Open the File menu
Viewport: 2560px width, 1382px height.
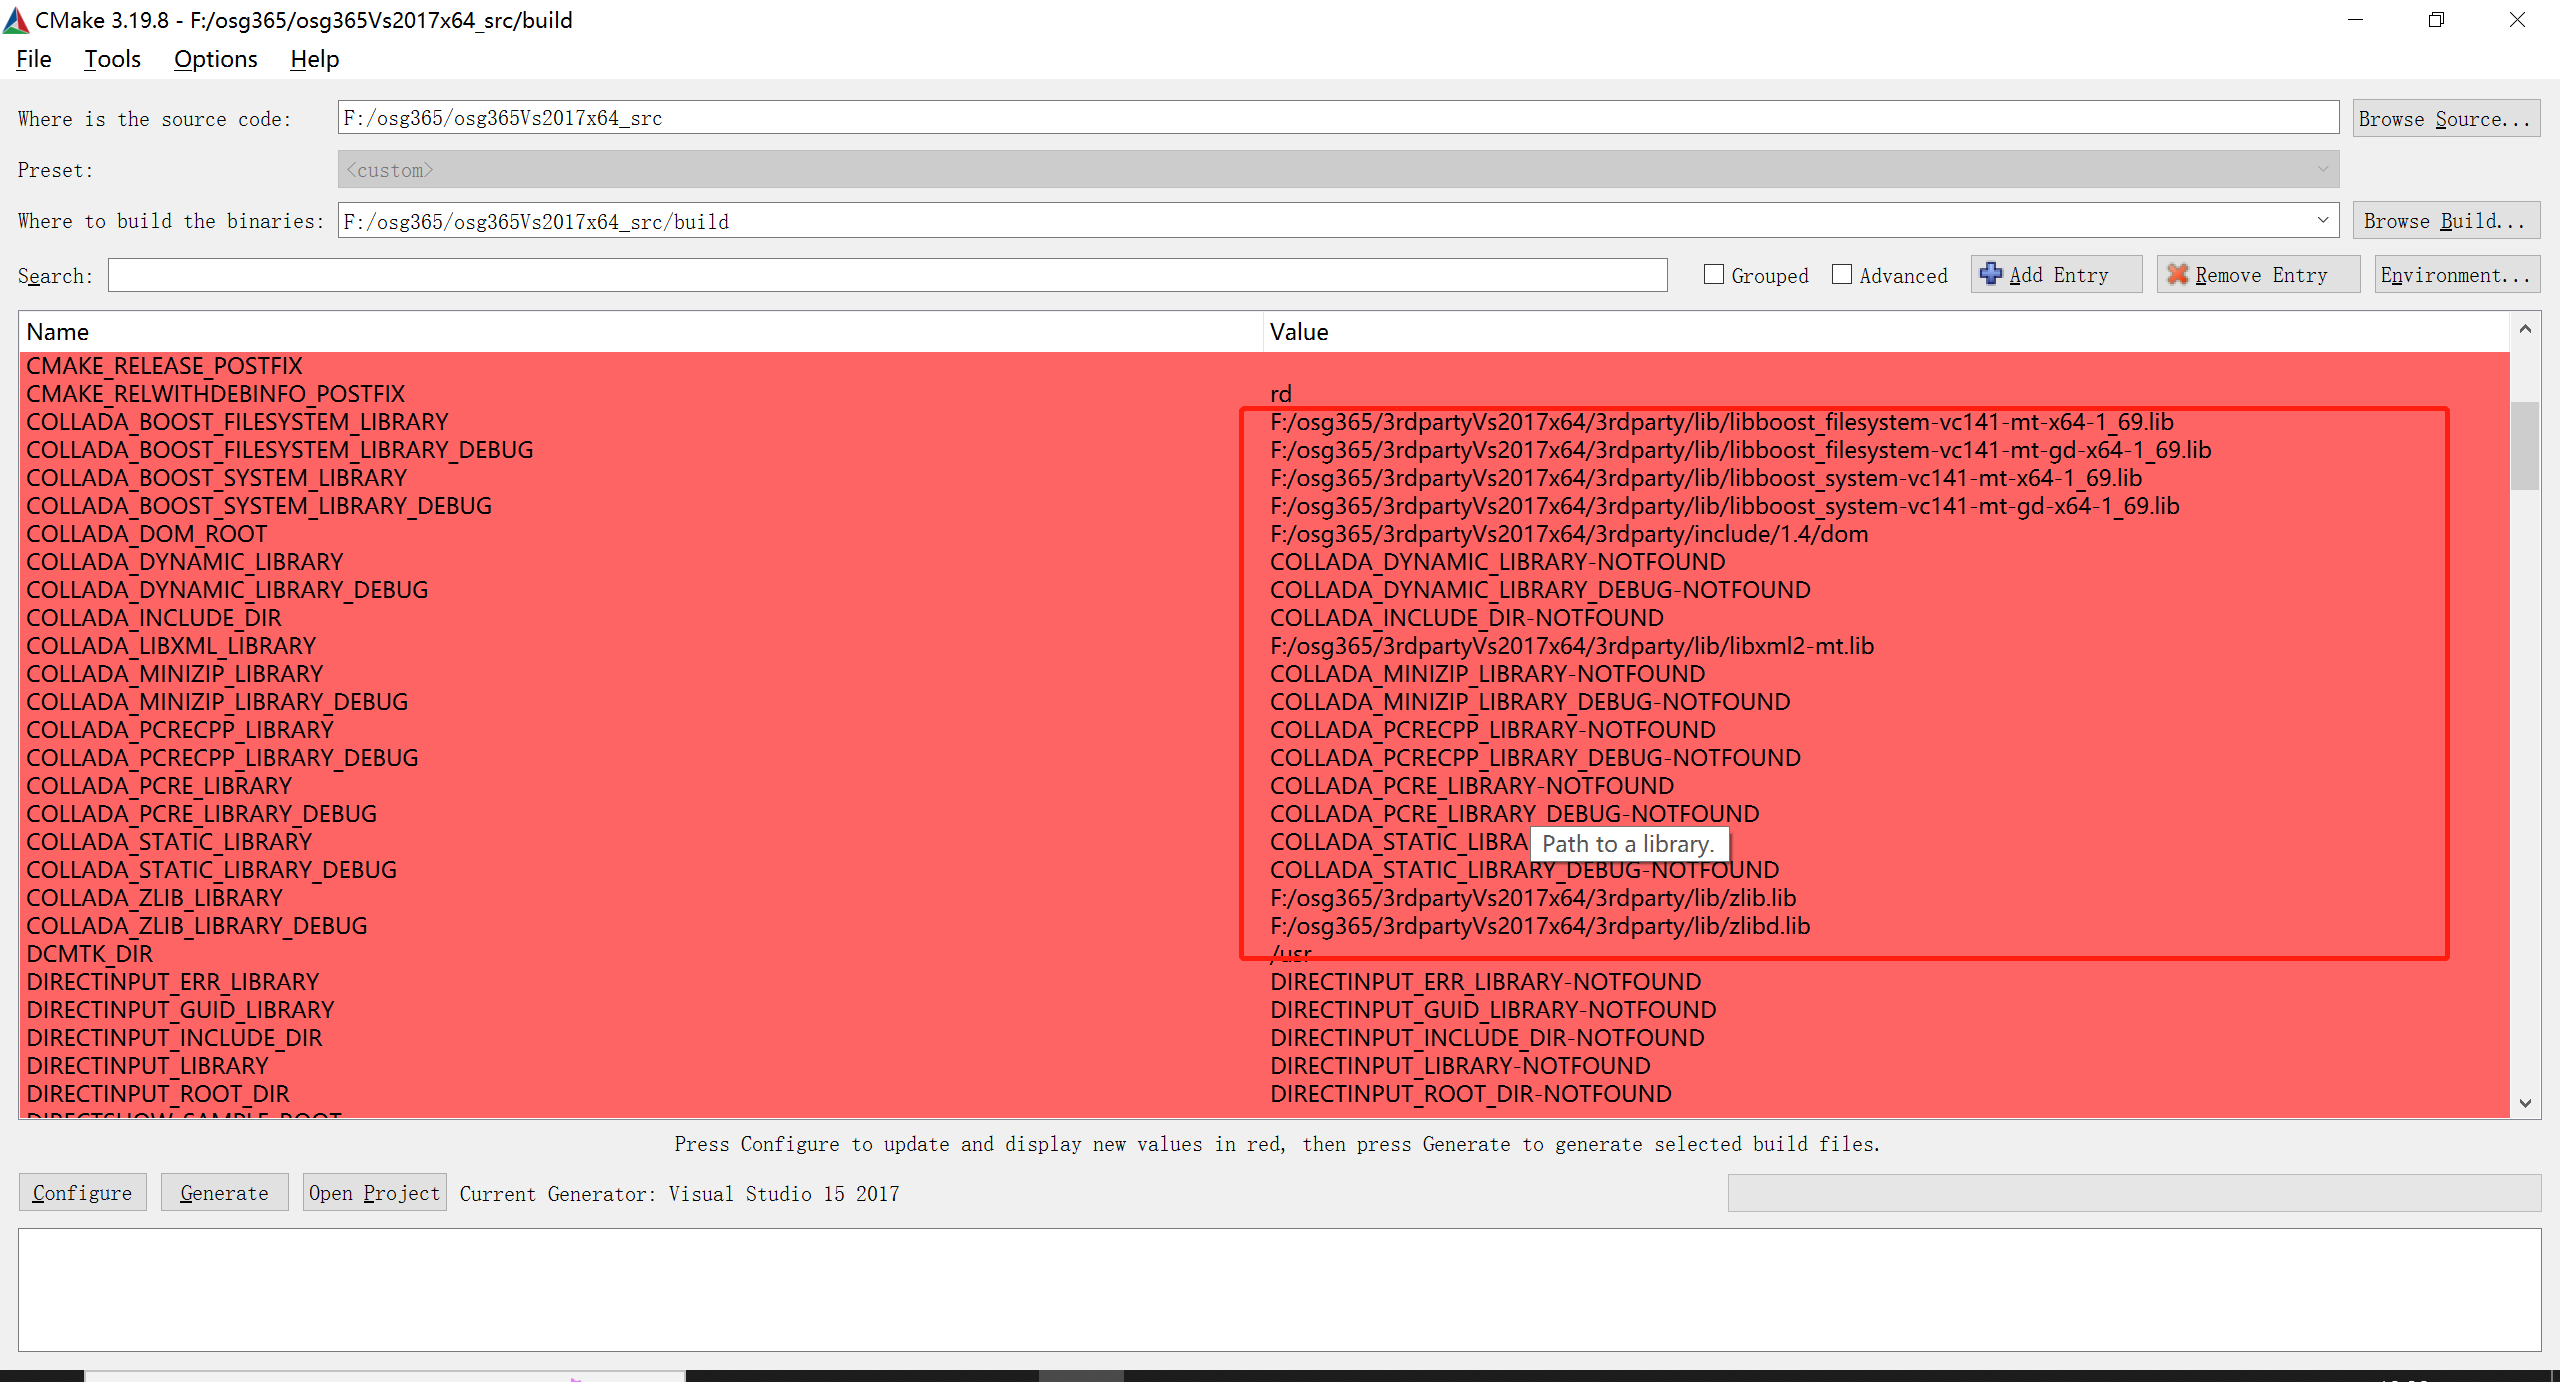click(33, 59)
